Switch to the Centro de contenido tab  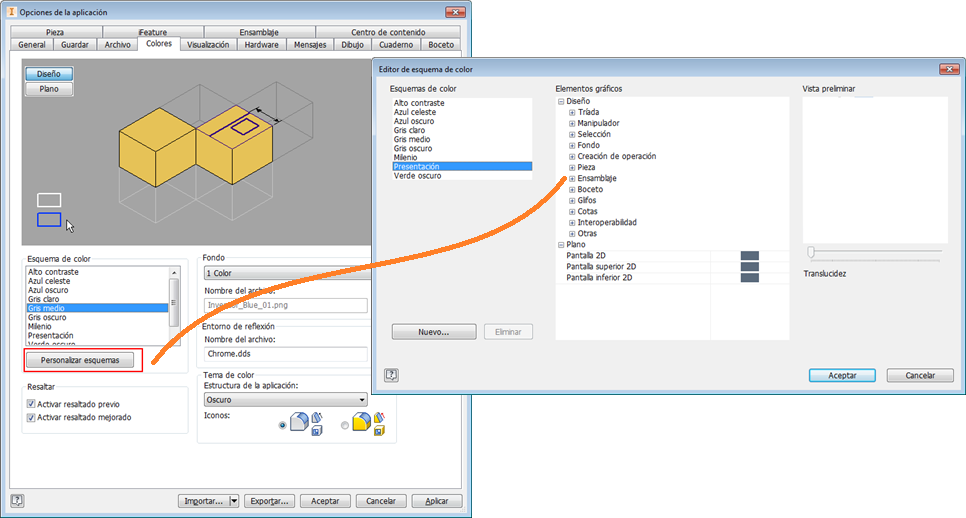pos(388,32)
